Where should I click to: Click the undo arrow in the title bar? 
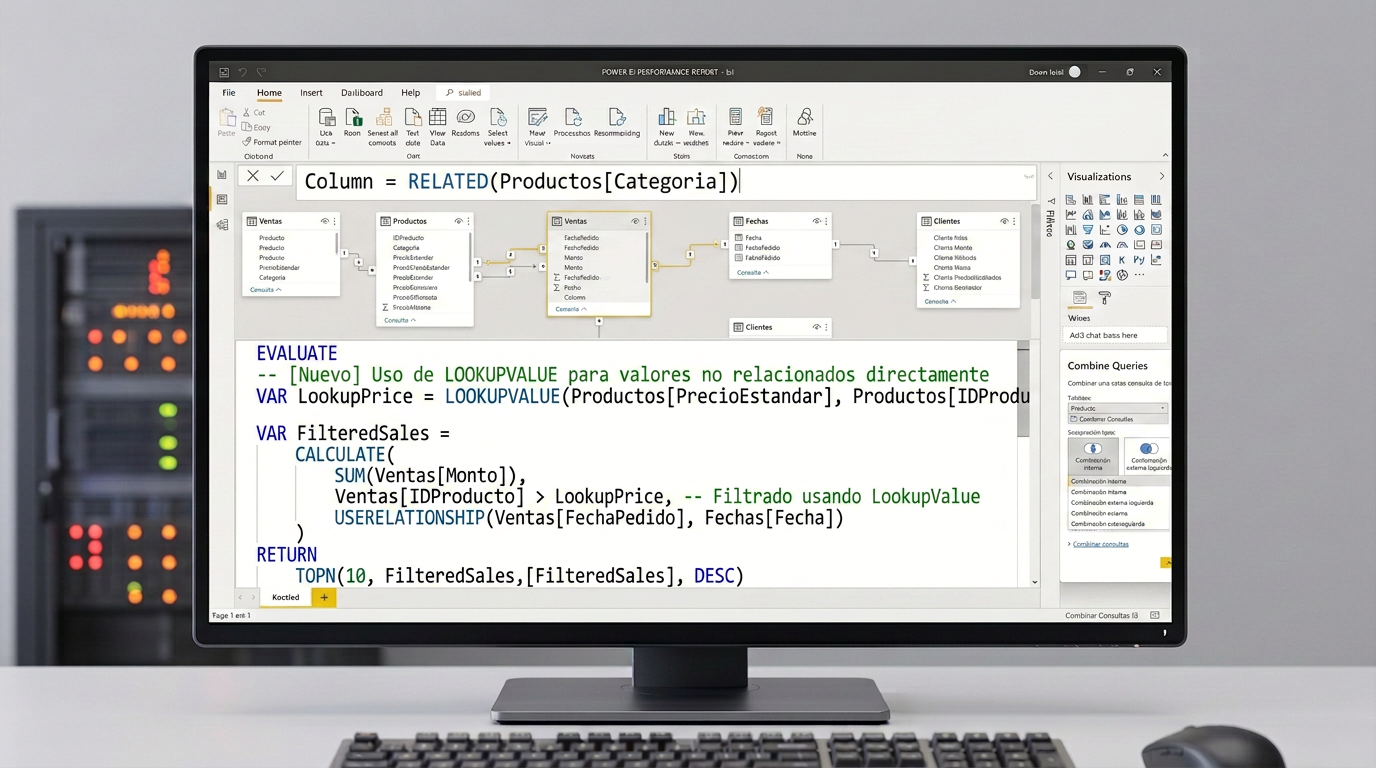pos(242,72)
